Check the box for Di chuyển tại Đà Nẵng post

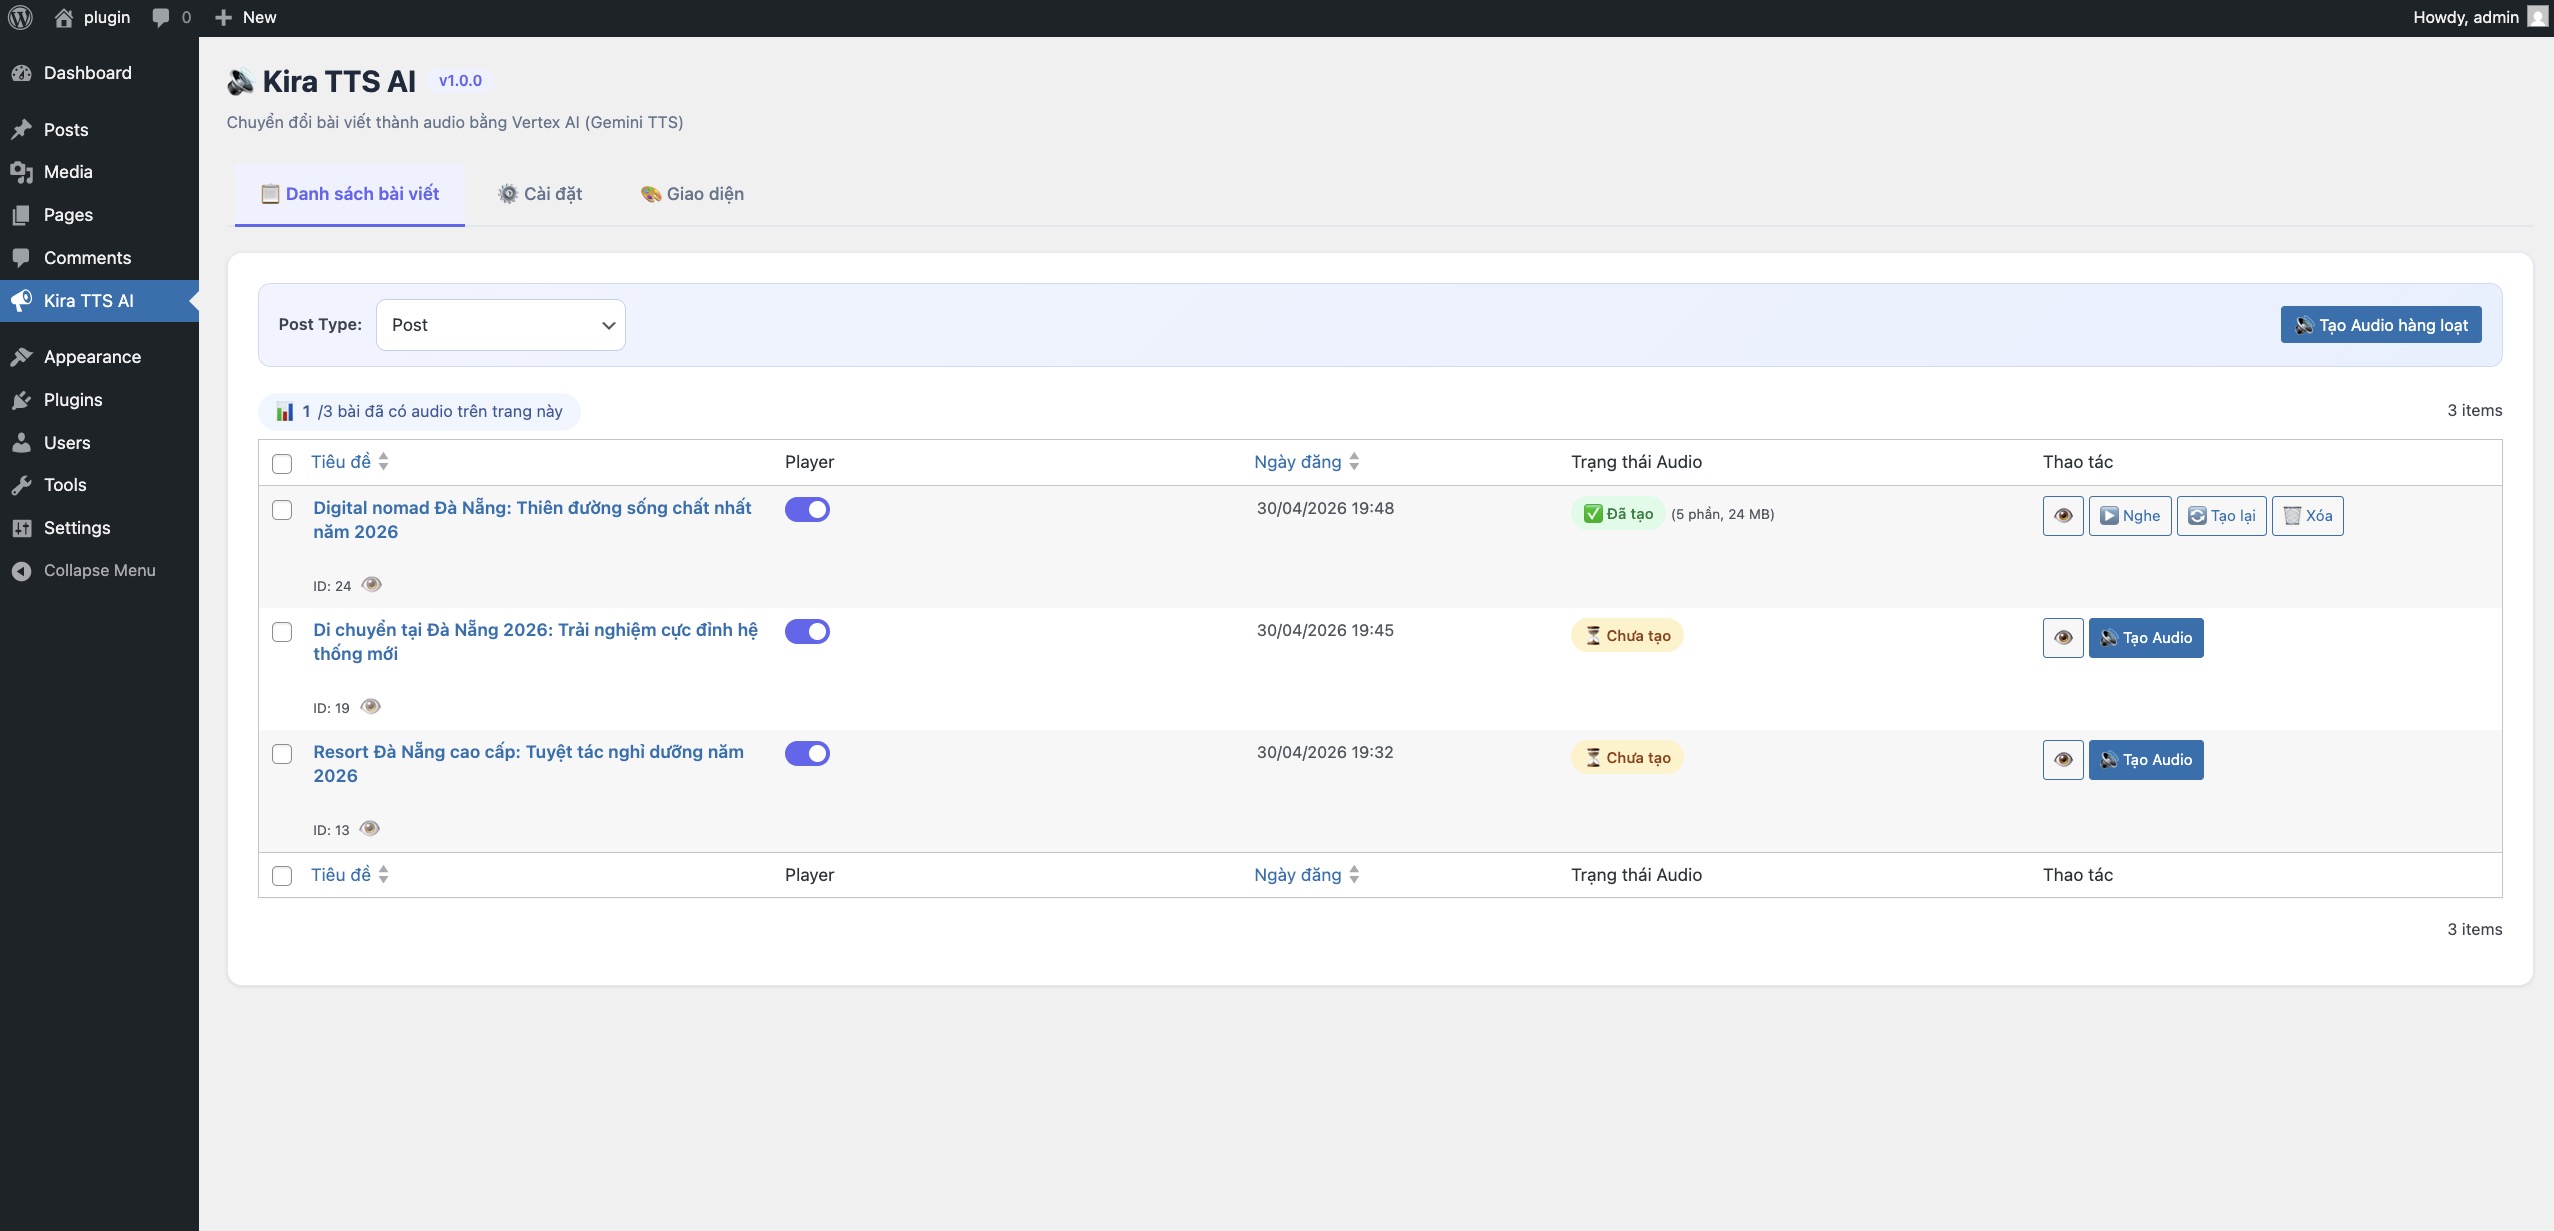pos(282,632)
